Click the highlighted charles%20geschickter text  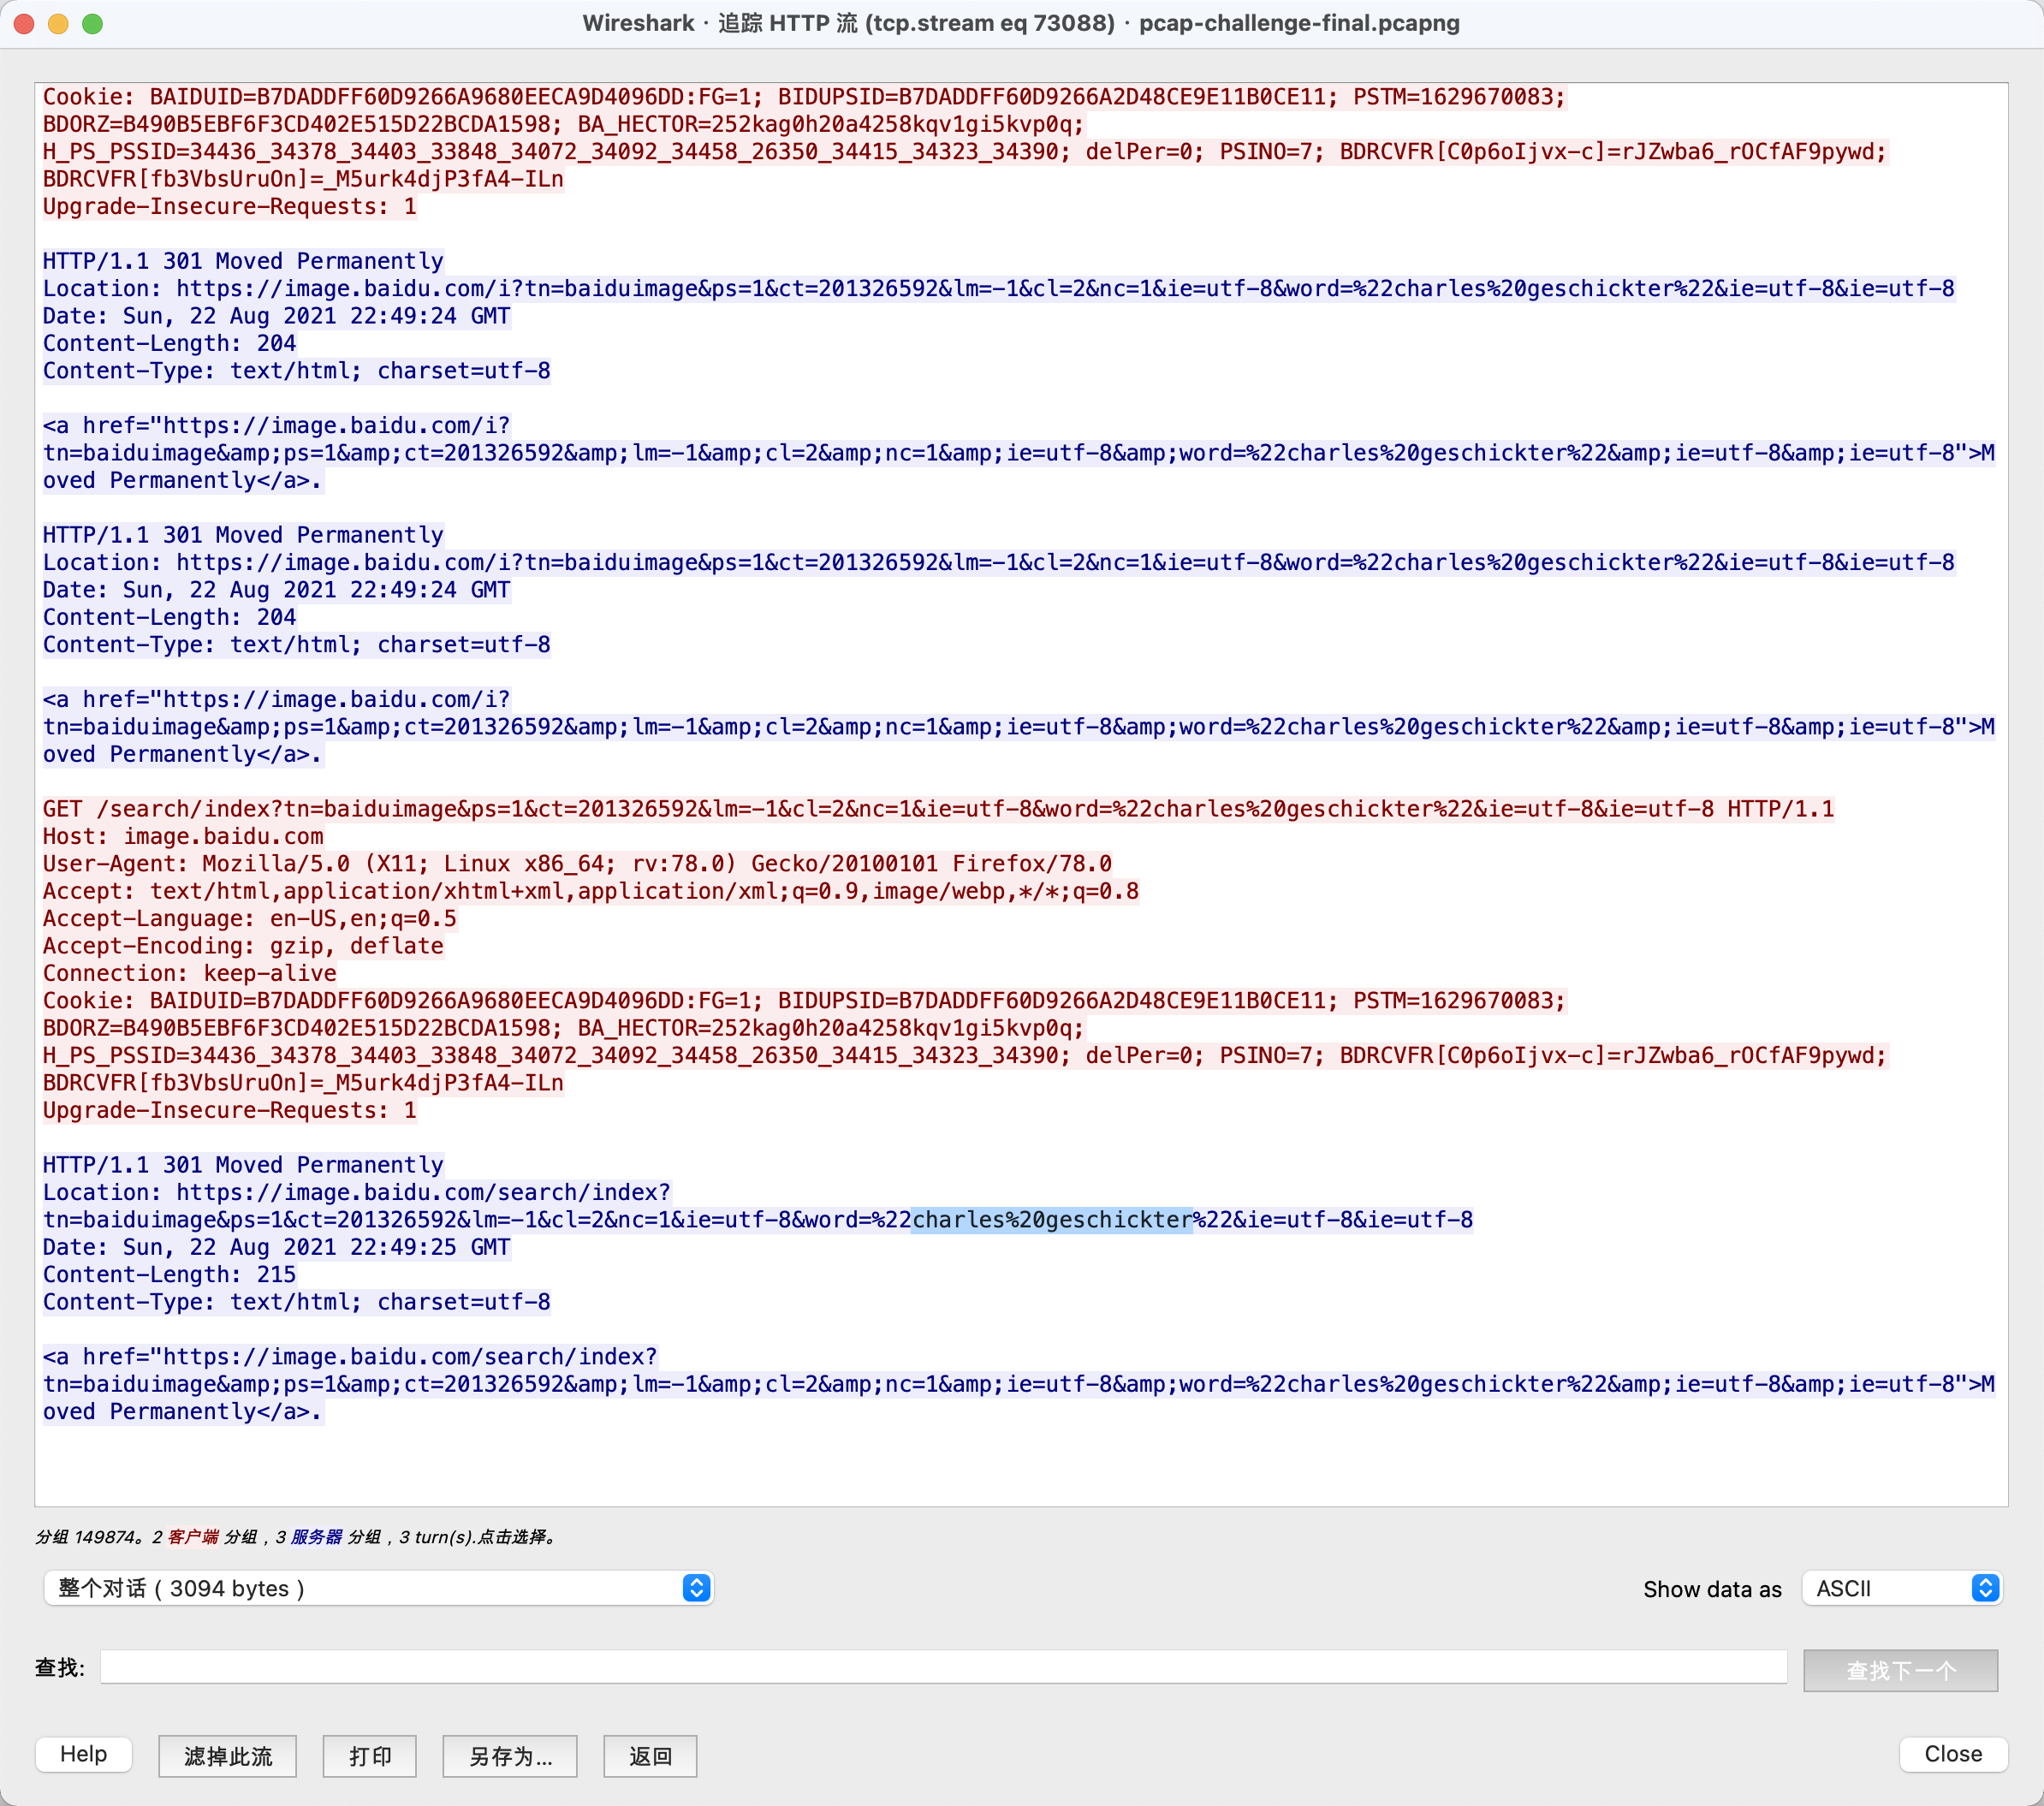[x=1052, y=1219]
